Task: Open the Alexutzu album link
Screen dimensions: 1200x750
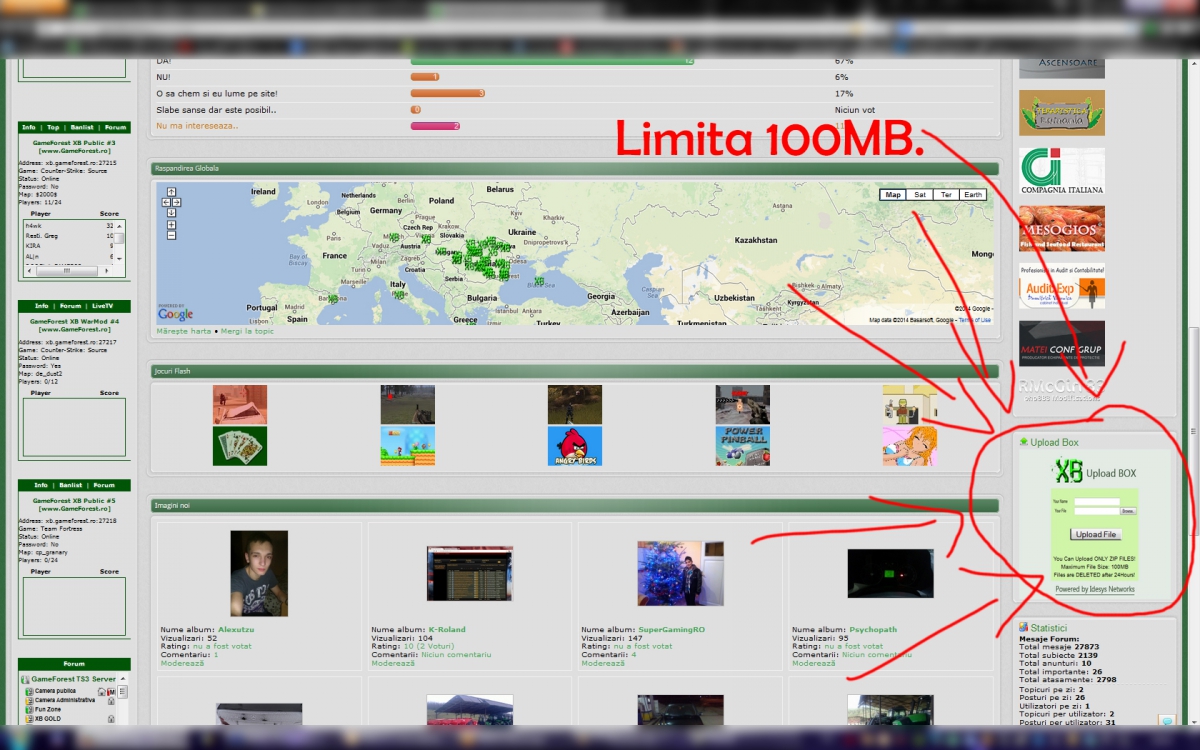Action: pyautogui.click(x=238, y=630)
